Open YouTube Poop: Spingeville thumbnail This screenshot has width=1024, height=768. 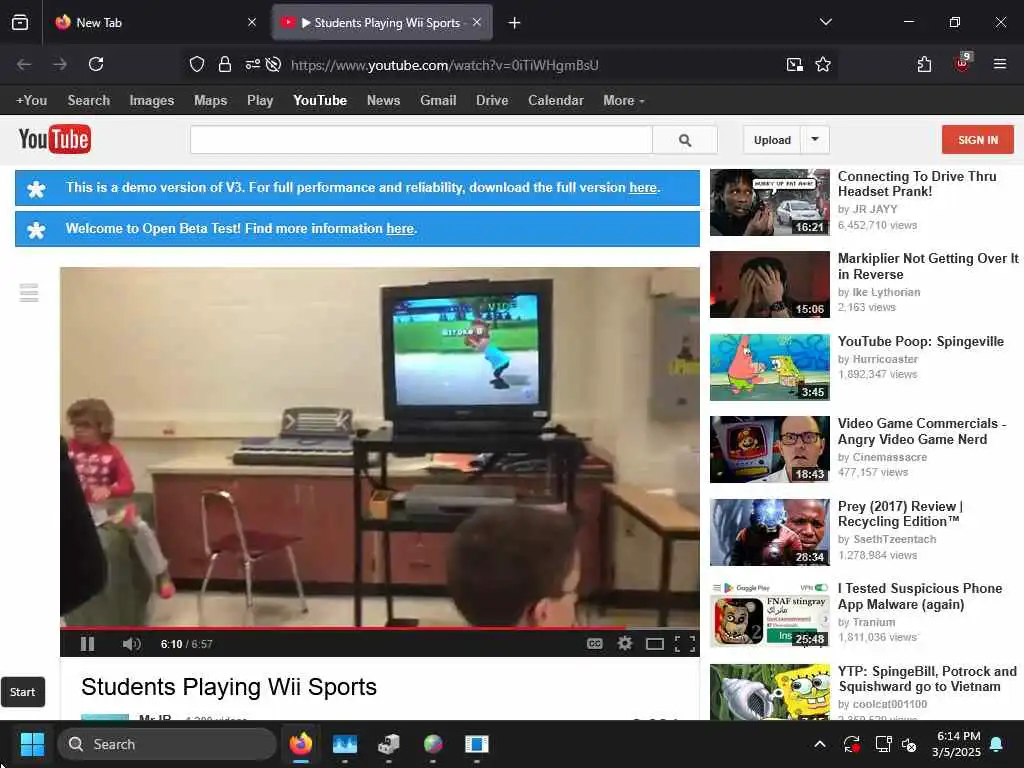point(769,367)
